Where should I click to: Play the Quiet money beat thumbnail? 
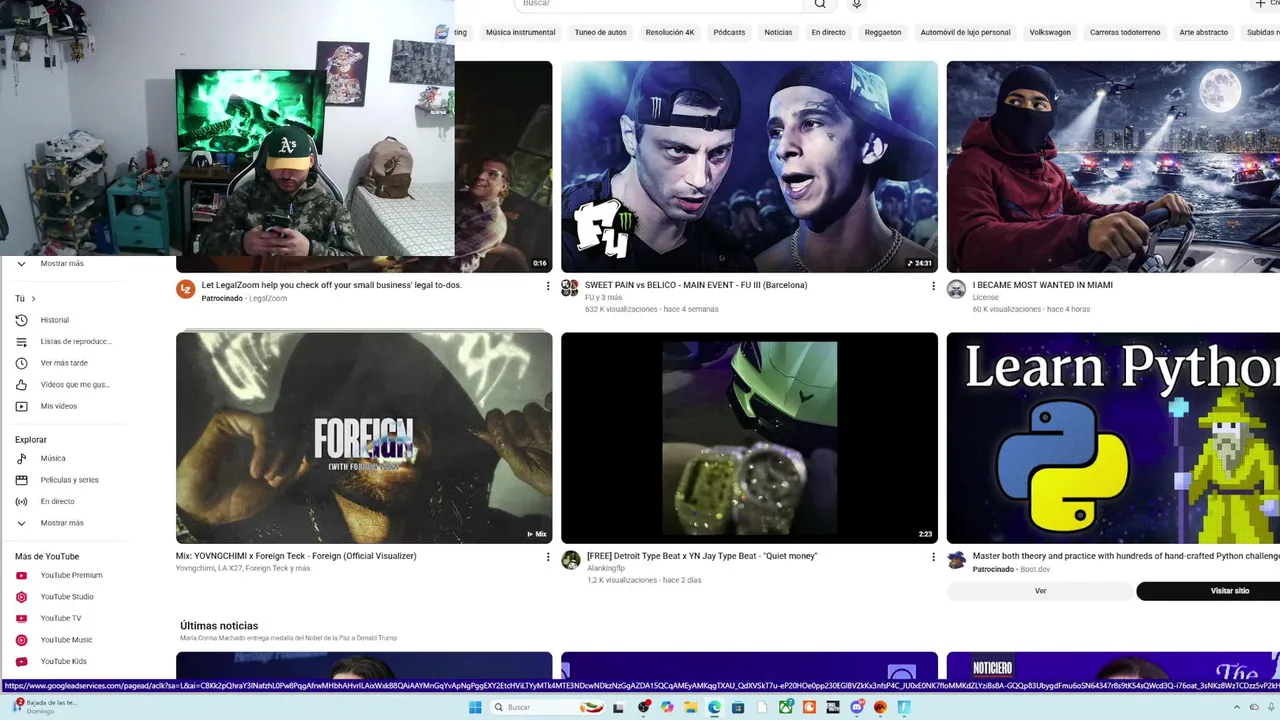coord(749,438)
